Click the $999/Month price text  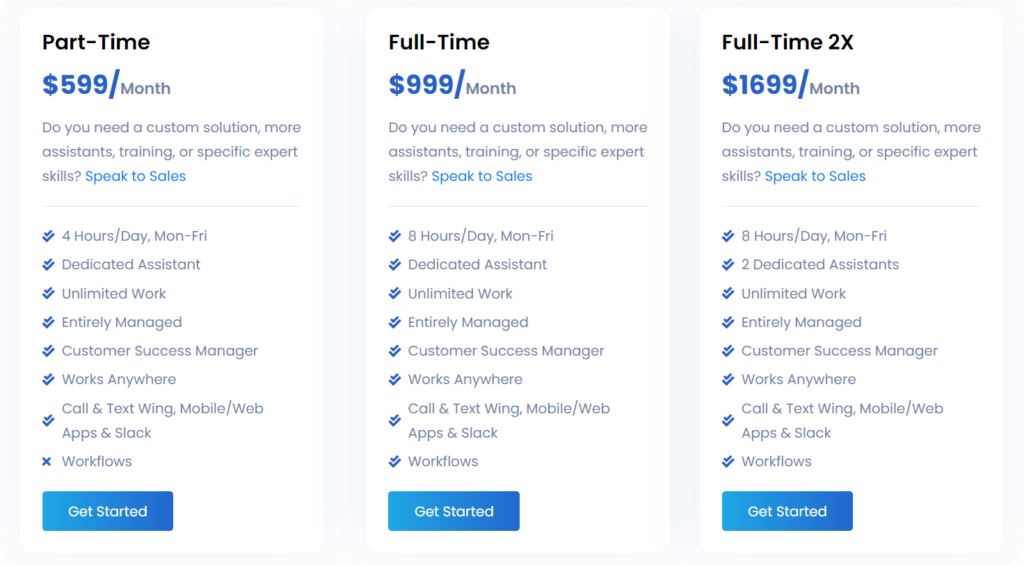coord(452,86)
